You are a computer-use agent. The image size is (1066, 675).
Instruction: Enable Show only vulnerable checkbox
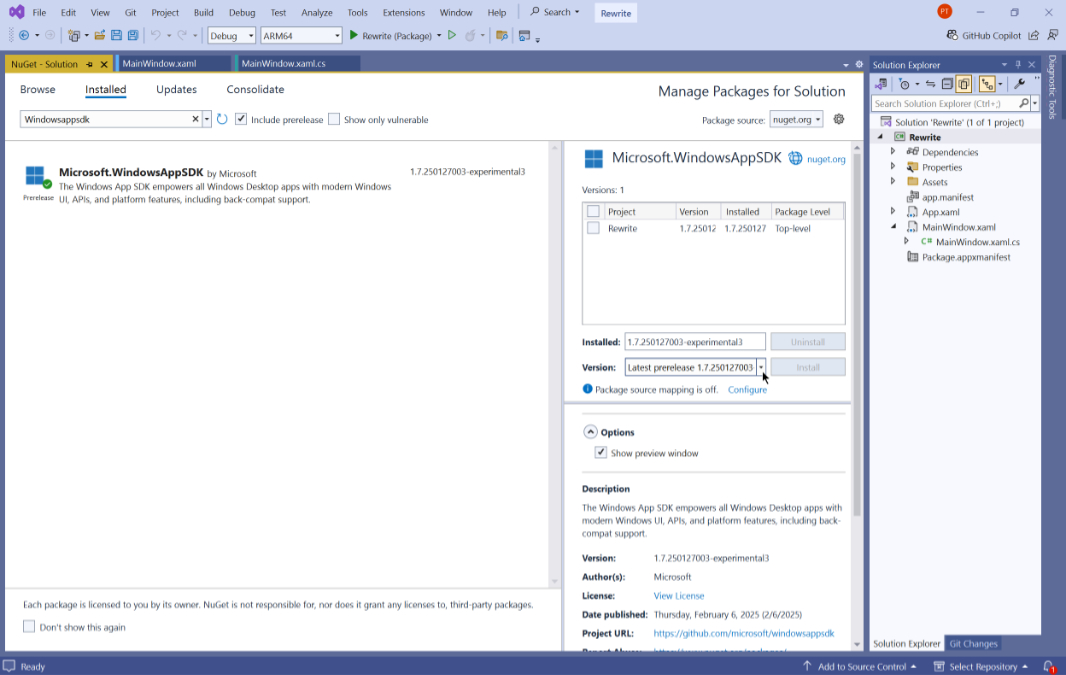334,119
